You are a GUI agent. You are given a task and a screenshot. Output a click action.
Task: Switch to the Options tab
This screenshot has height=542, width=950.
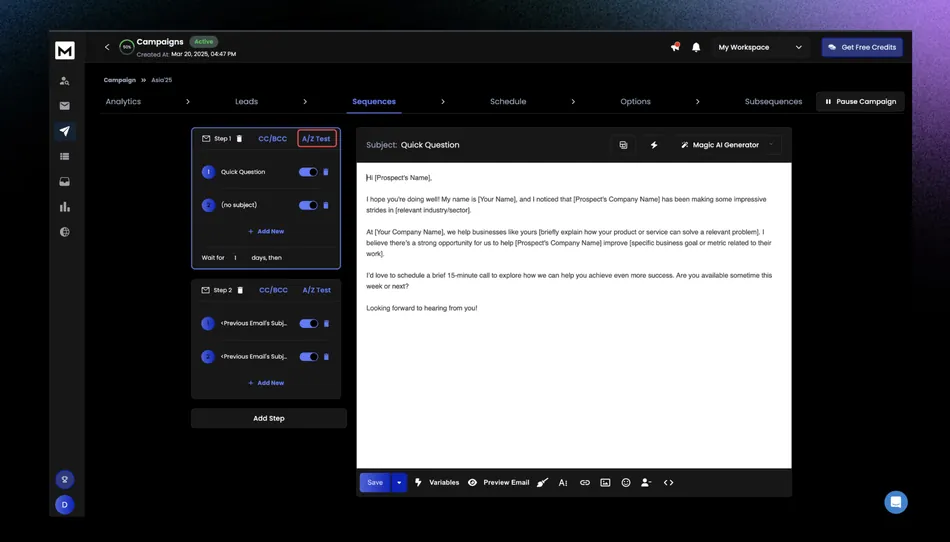pos(636,102)
